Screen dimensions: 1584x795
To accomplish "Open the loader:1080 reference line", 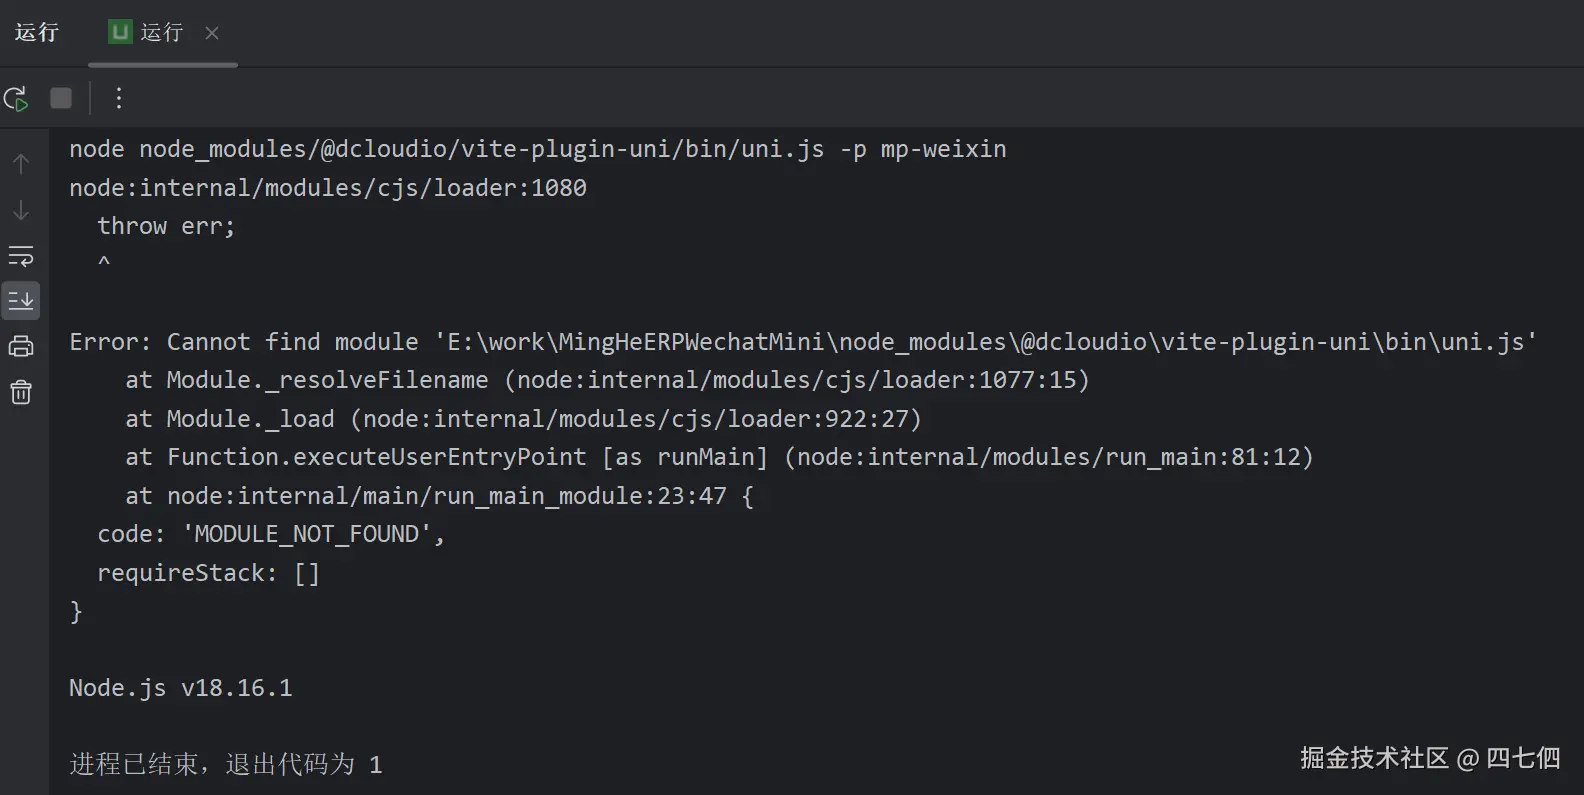I will [327, 188].
